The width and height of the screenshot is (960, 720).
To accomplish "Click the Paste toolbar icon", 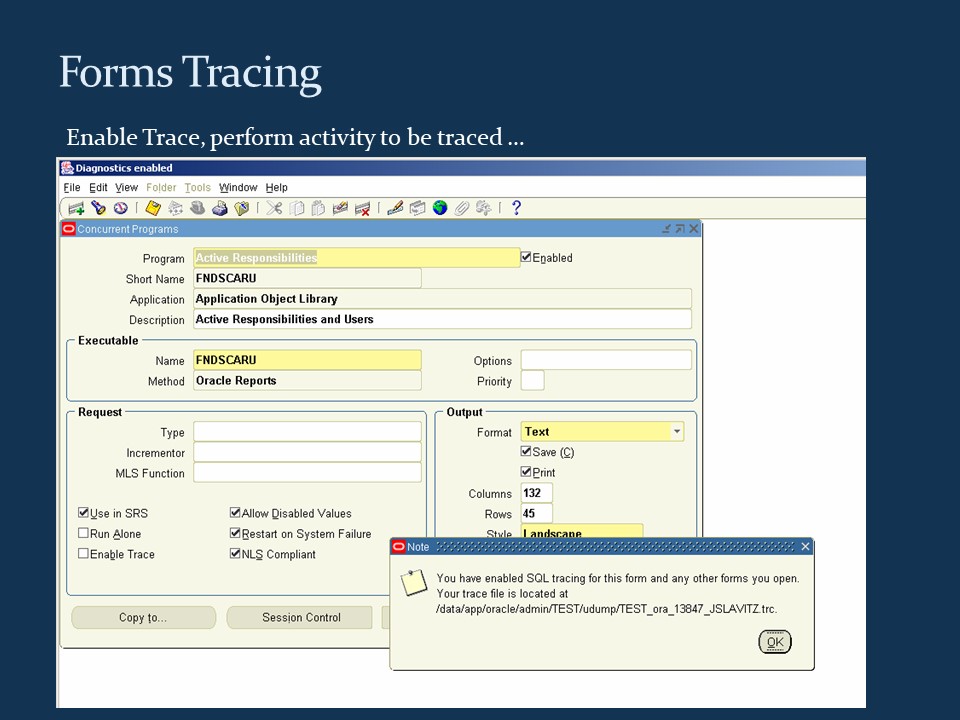I will tap(318, 207).
